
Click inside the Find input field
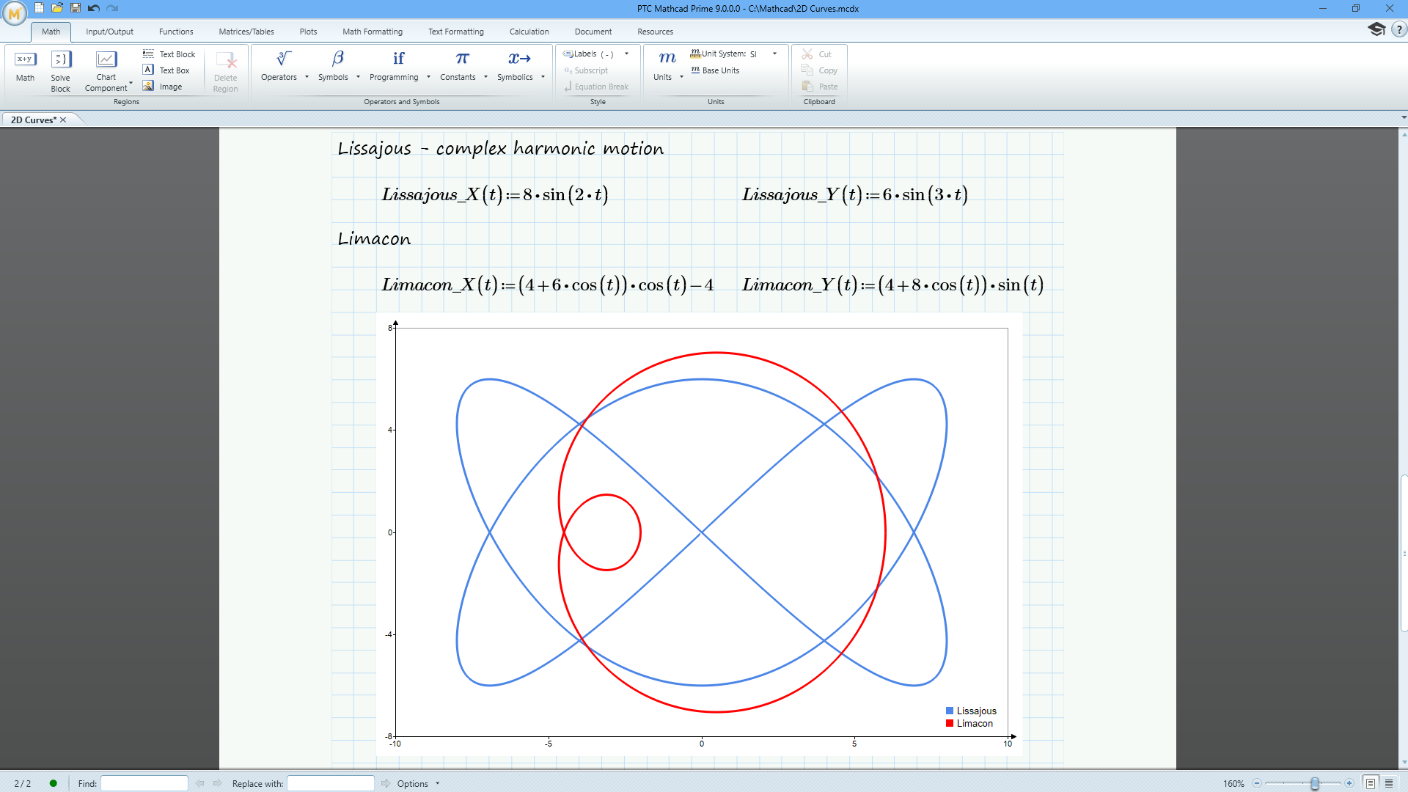(143, 783)
